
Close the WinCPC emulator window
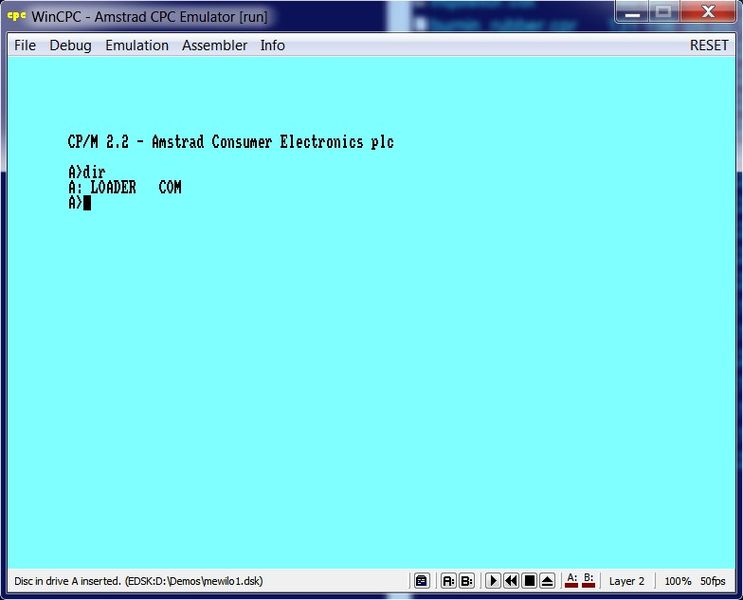pyautogui.click(x=708, y=11)
